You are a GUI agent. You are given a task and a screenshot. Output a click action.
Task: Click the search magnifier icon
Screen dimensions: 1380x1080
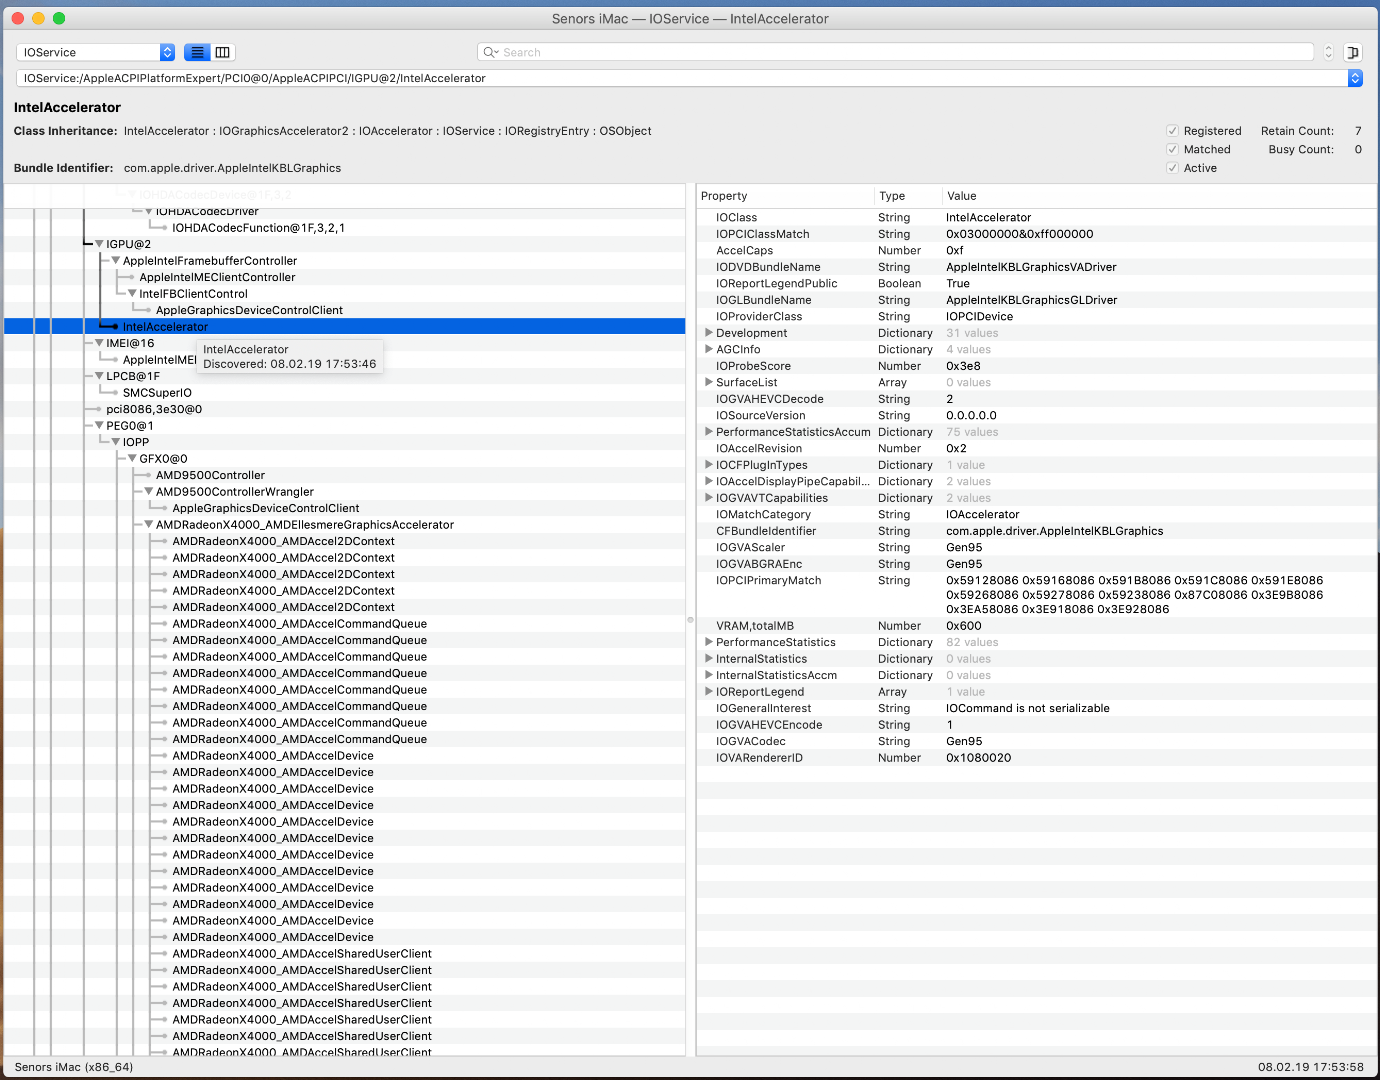coord(490,52)
